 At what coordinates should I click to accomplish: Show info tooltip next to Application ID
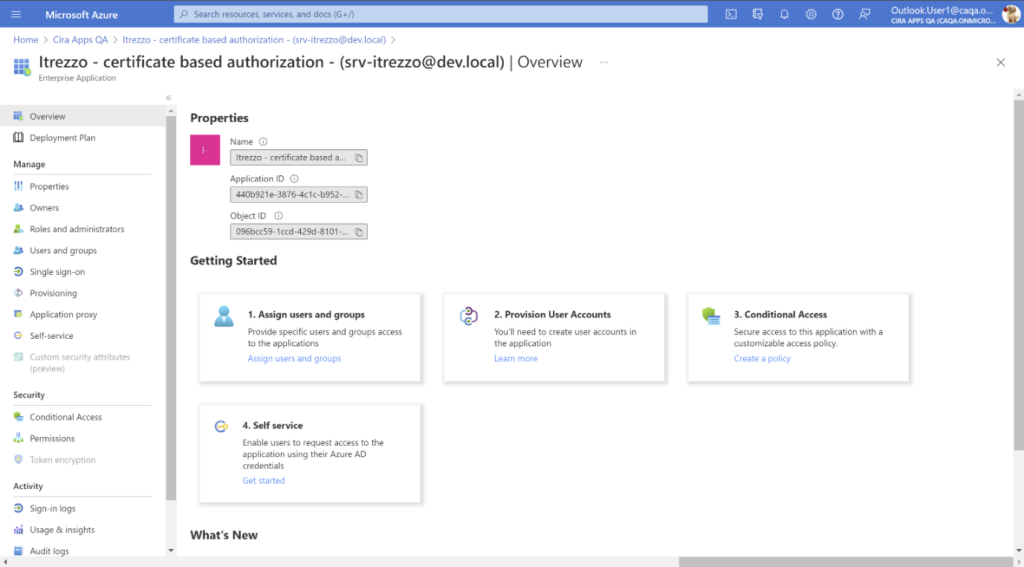tap(294, 179)
